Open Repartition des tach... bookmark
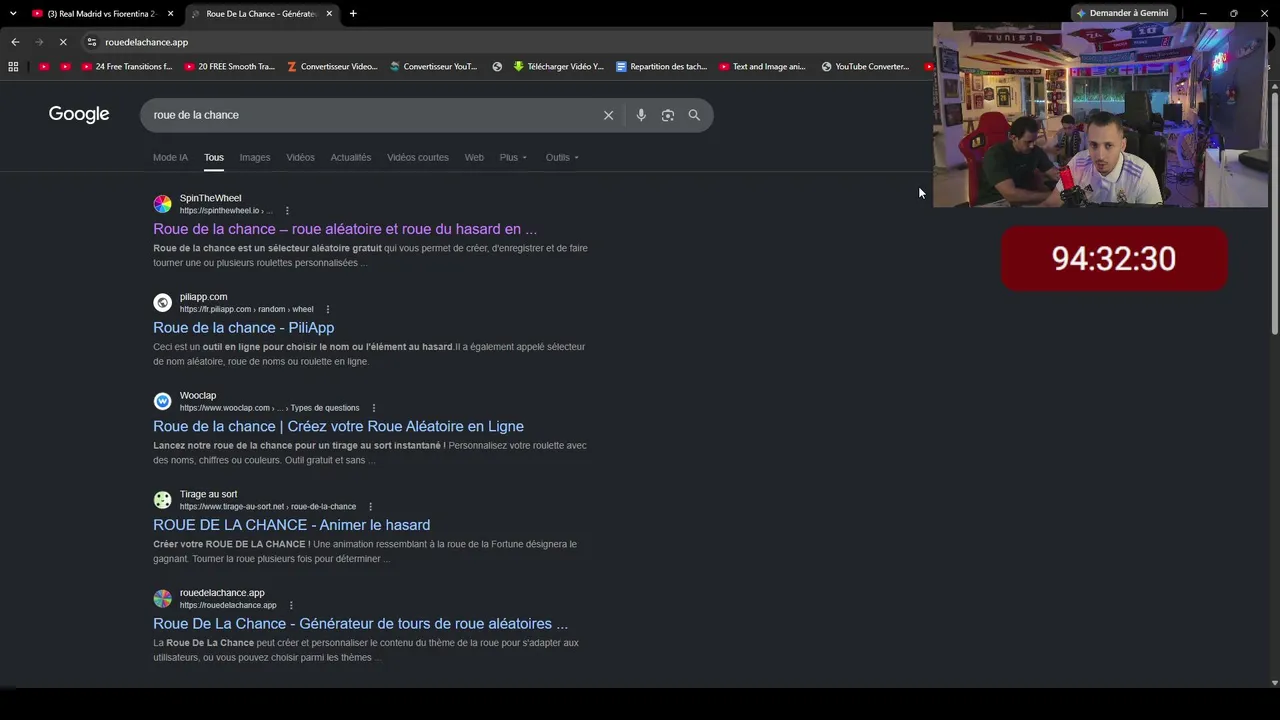This screenshot has height=720, width=1280. click(662, 67)
